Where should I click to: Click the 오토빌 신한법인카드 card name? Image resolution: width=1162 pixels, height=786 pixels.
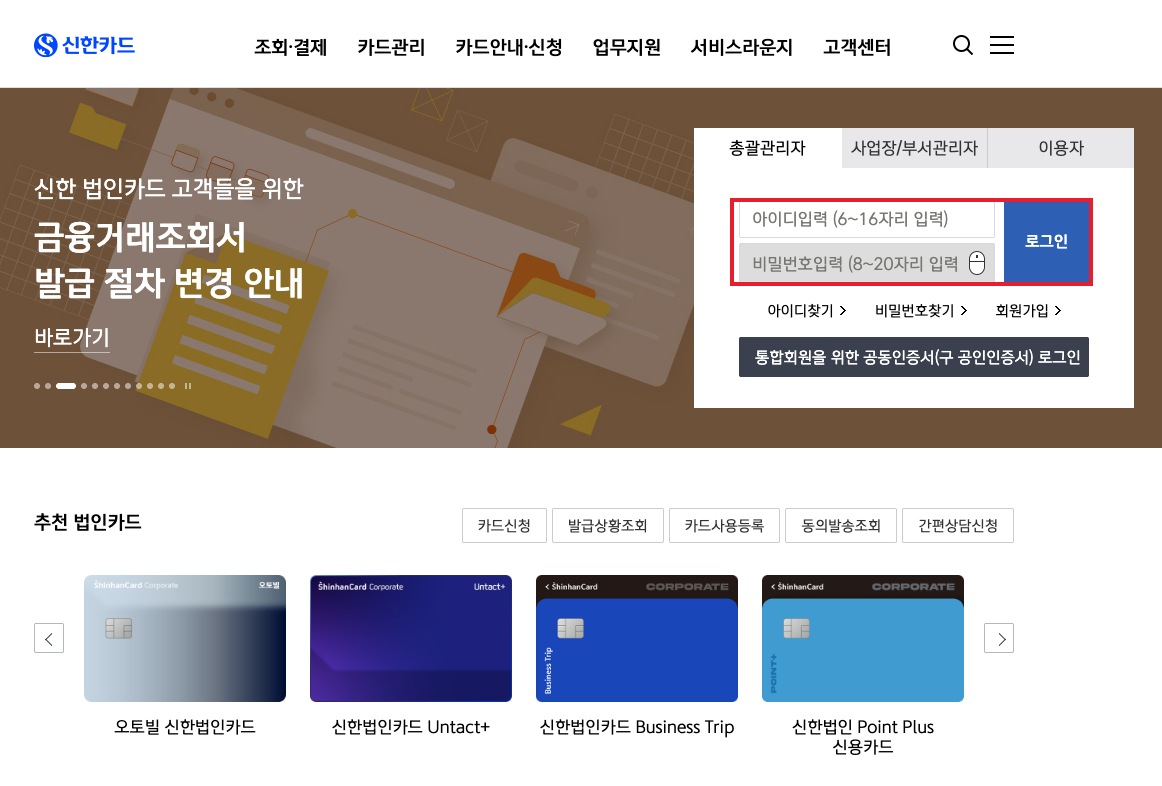(x=185, y=727)
